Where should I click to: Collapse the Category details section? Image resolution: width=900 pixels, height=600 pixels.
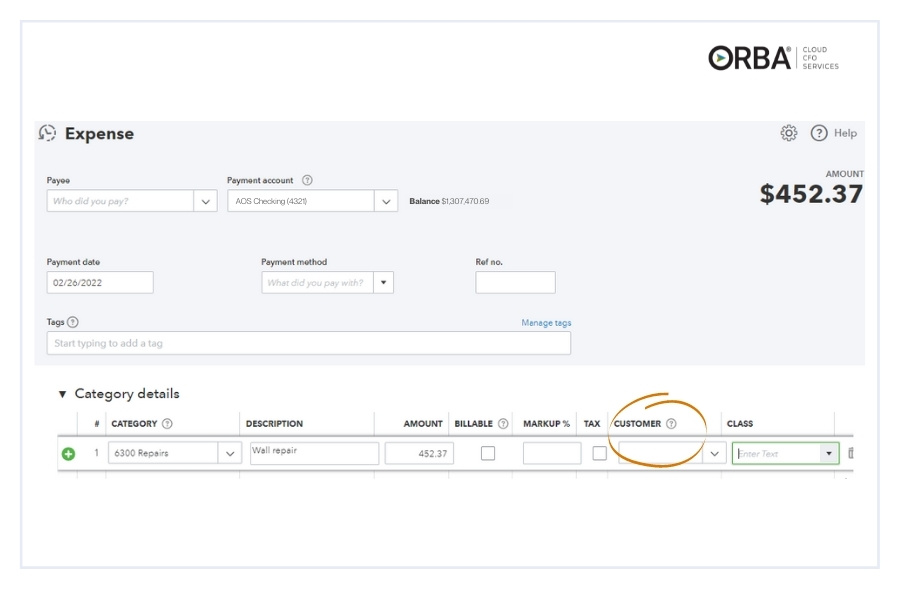pos(62,394)
